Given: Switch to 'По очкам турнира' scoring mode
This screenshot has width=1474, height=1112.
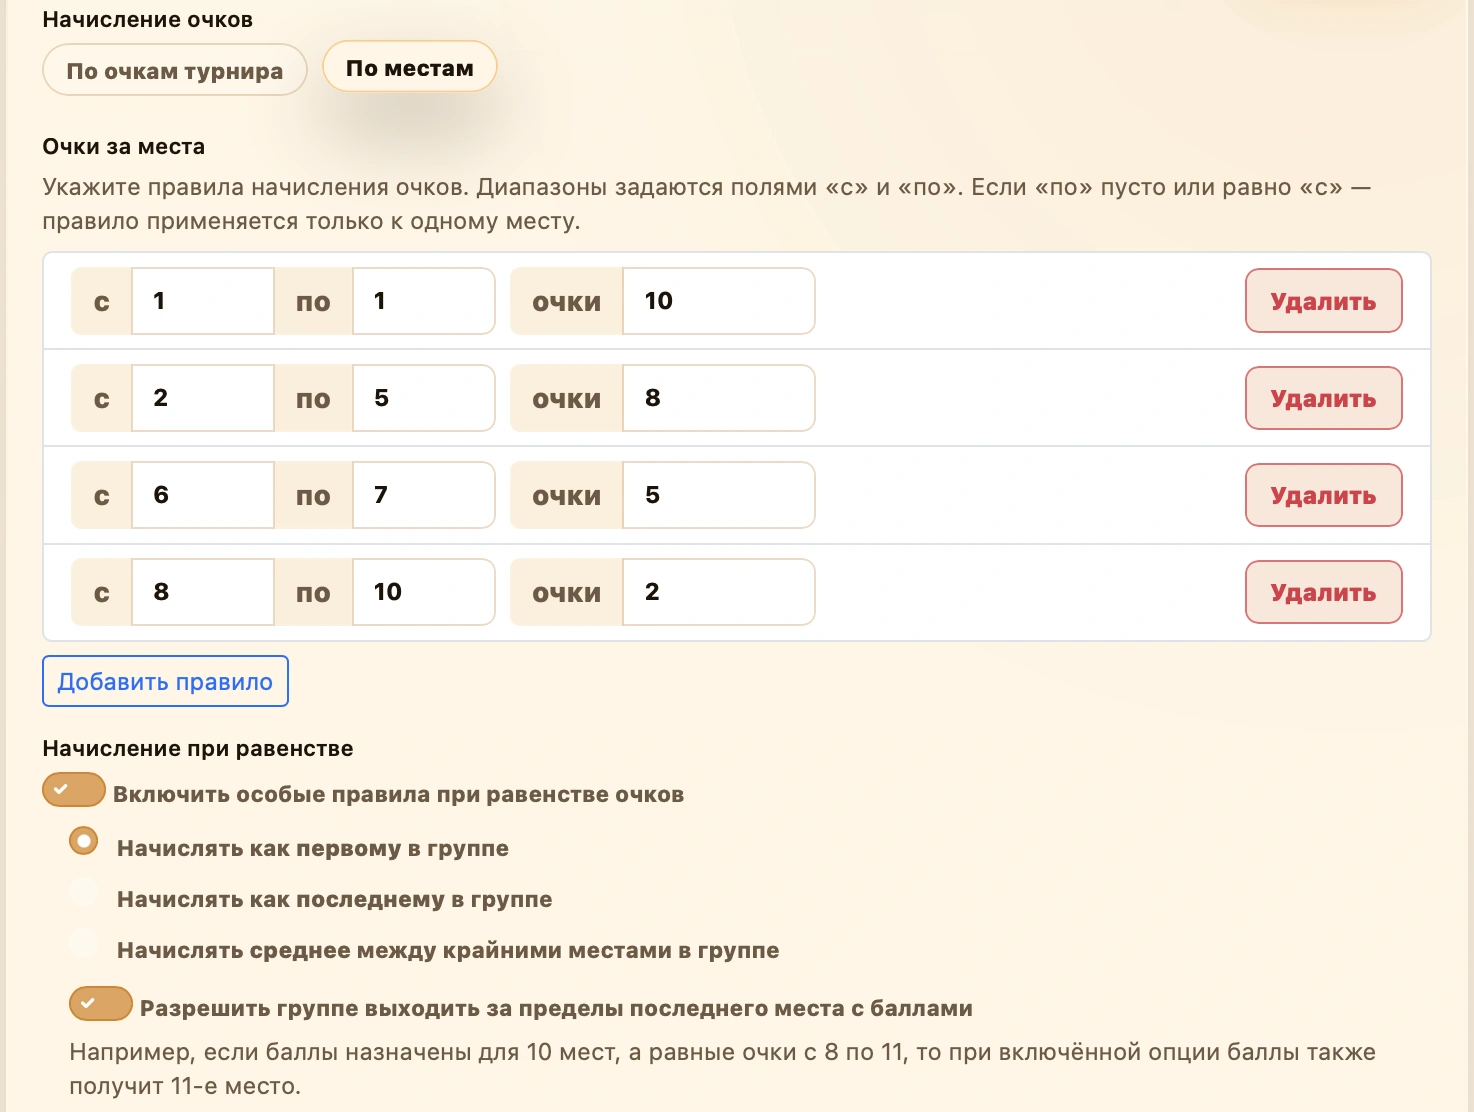Looking at the screenshot, I should 174,71.
